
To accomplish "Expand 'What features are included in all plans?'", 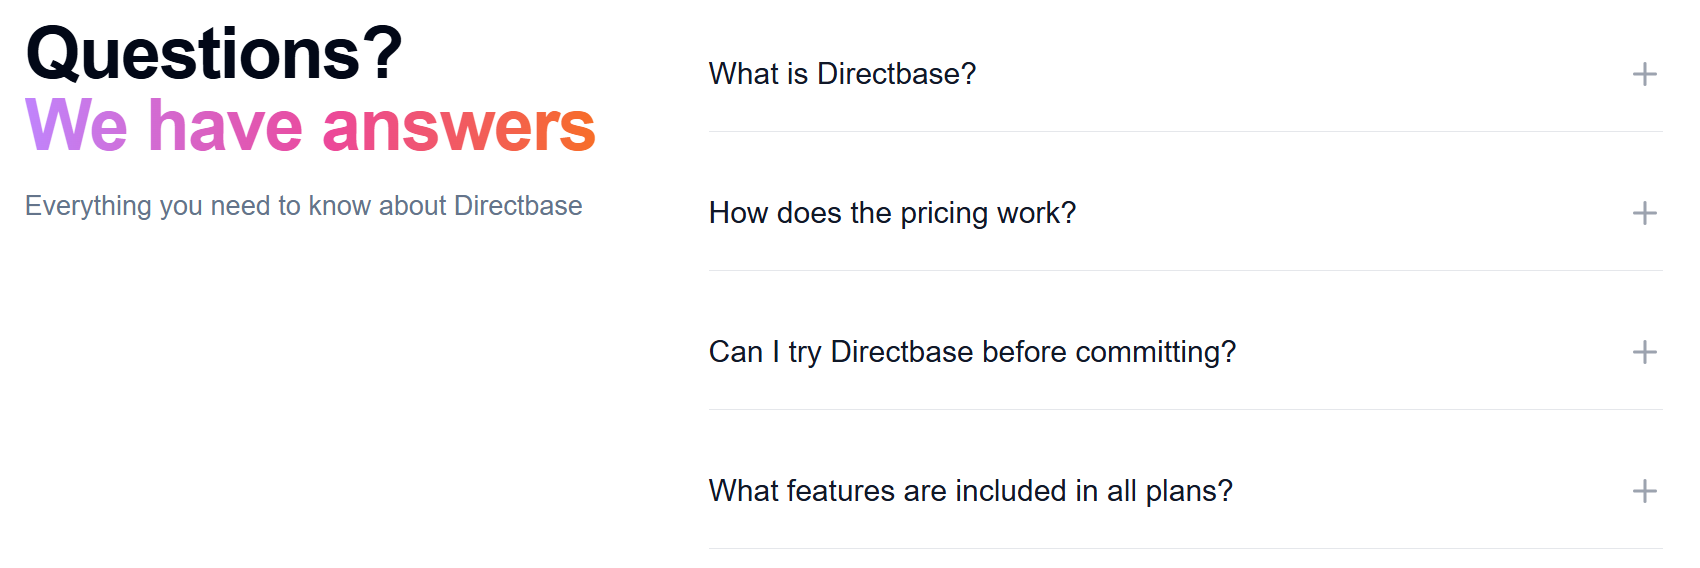I will point(970,491).
